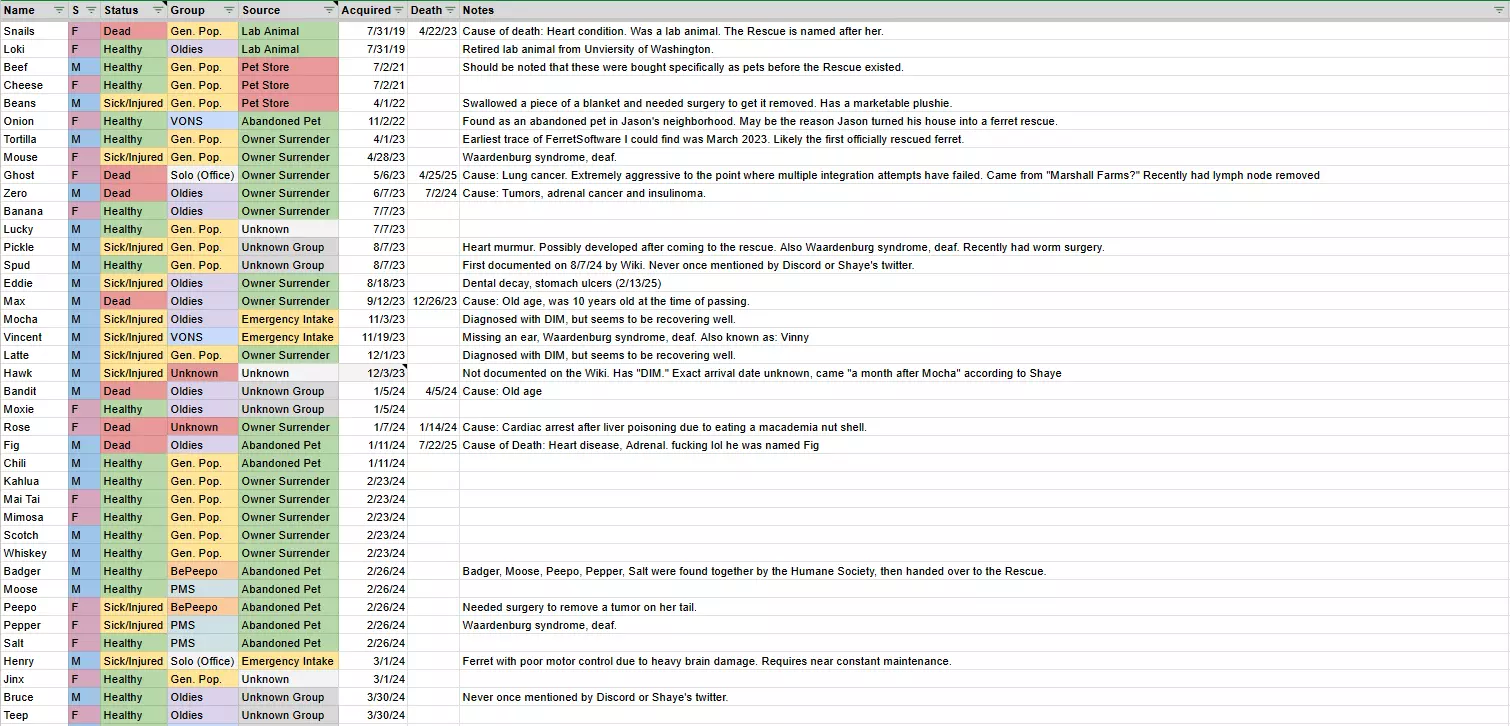The width and height of the screenshot is (1510, 726).
Task: Open the Status column filter icon
Action: (158, 10)
